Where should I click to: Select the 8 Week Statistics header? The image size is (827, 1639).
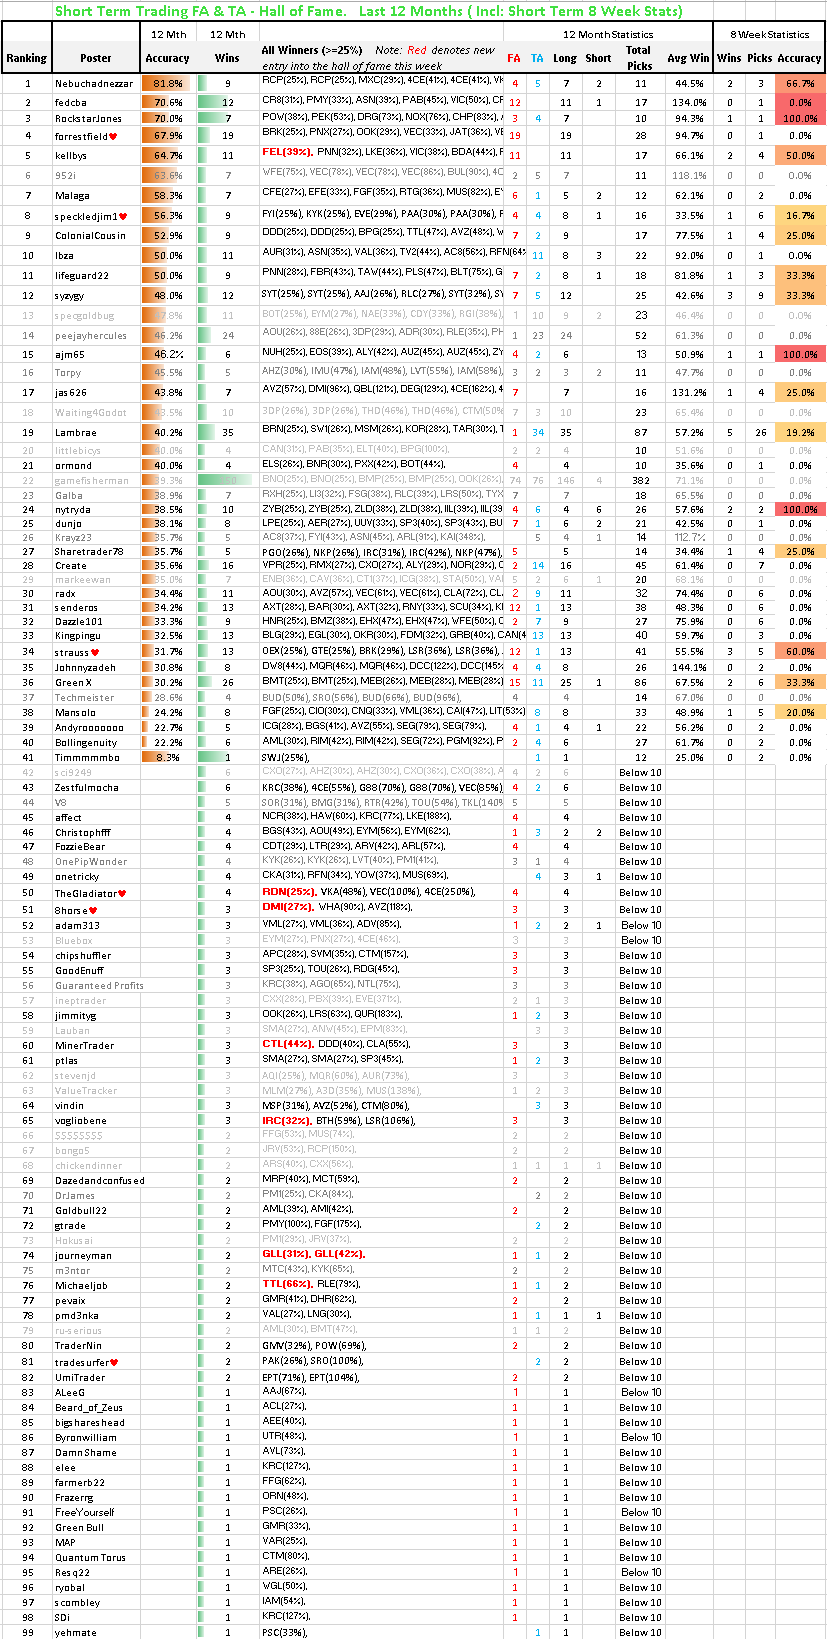pyautogui.click(x=770, y=34)
